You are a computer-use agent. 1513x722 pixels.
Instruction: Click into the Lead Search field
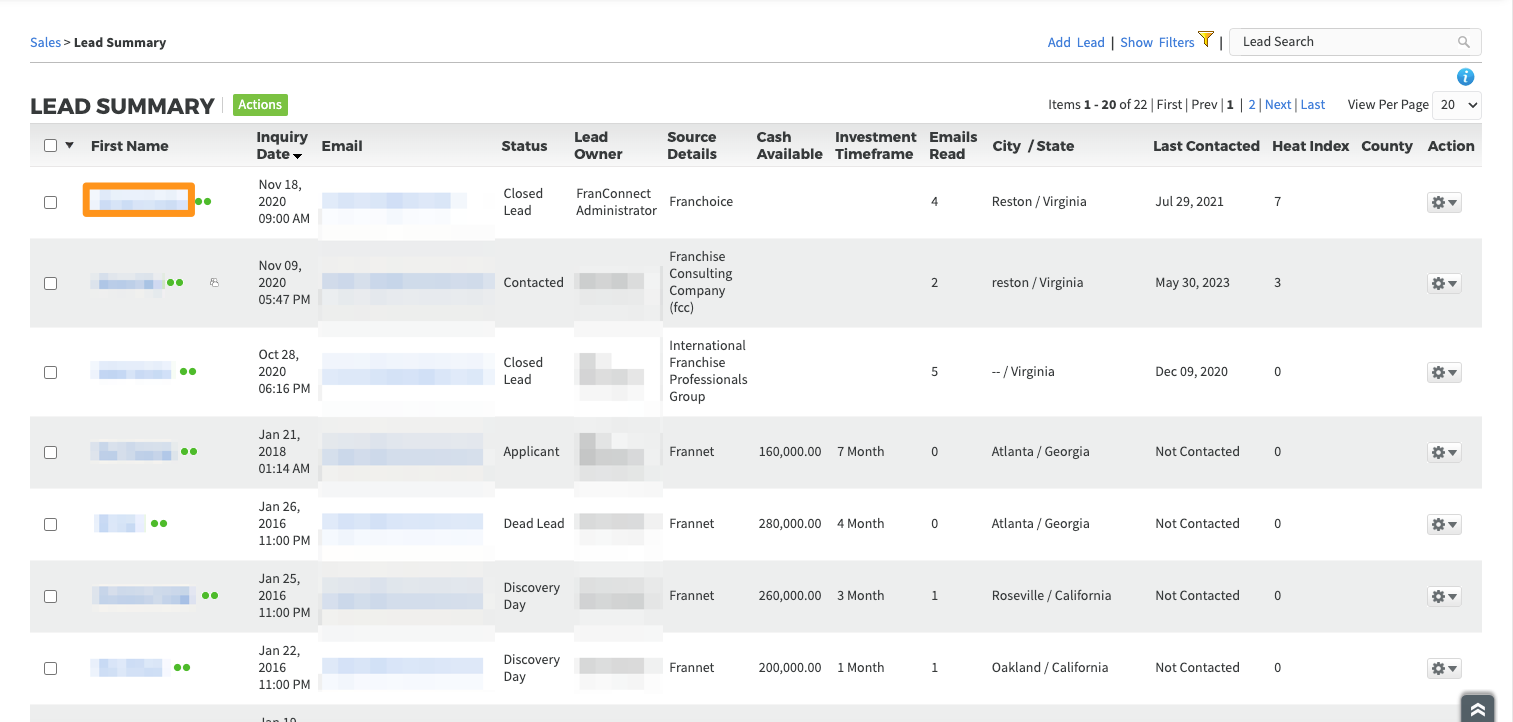(1340, 42)
